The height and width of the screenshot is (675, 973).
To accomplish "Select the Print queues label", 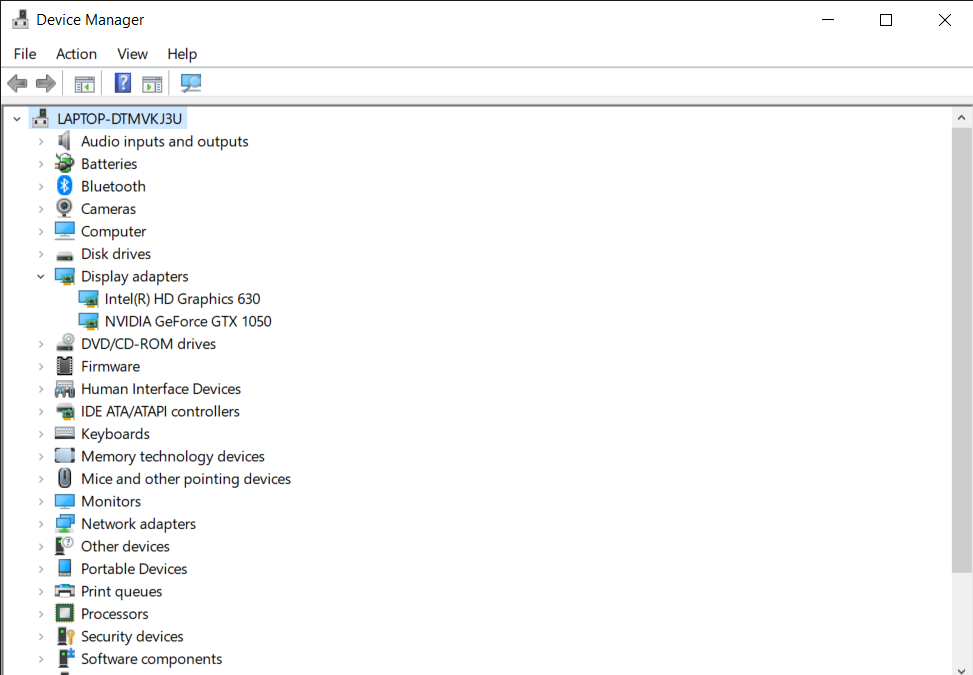I will 122,591.
